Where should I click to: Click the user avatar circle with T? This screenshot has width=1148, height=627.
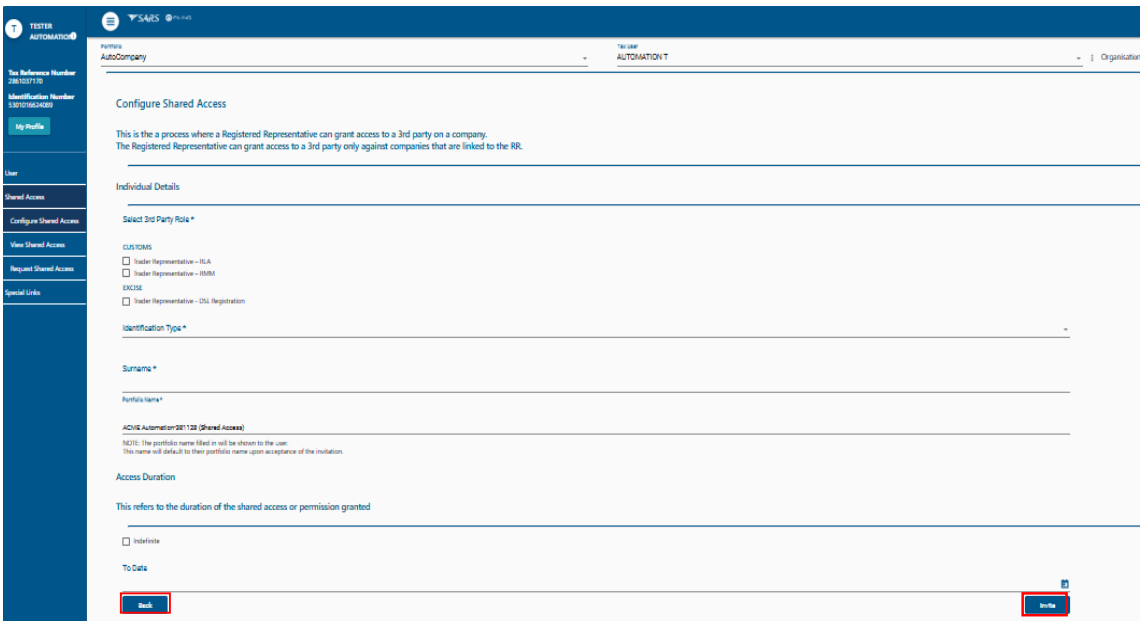15,29
